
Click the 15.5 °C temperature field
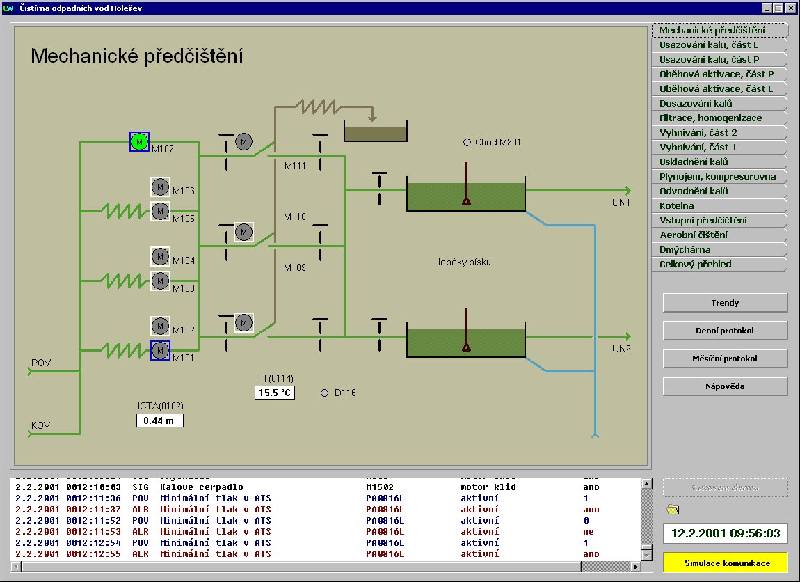pyautogui.click(x=273, y=393)
